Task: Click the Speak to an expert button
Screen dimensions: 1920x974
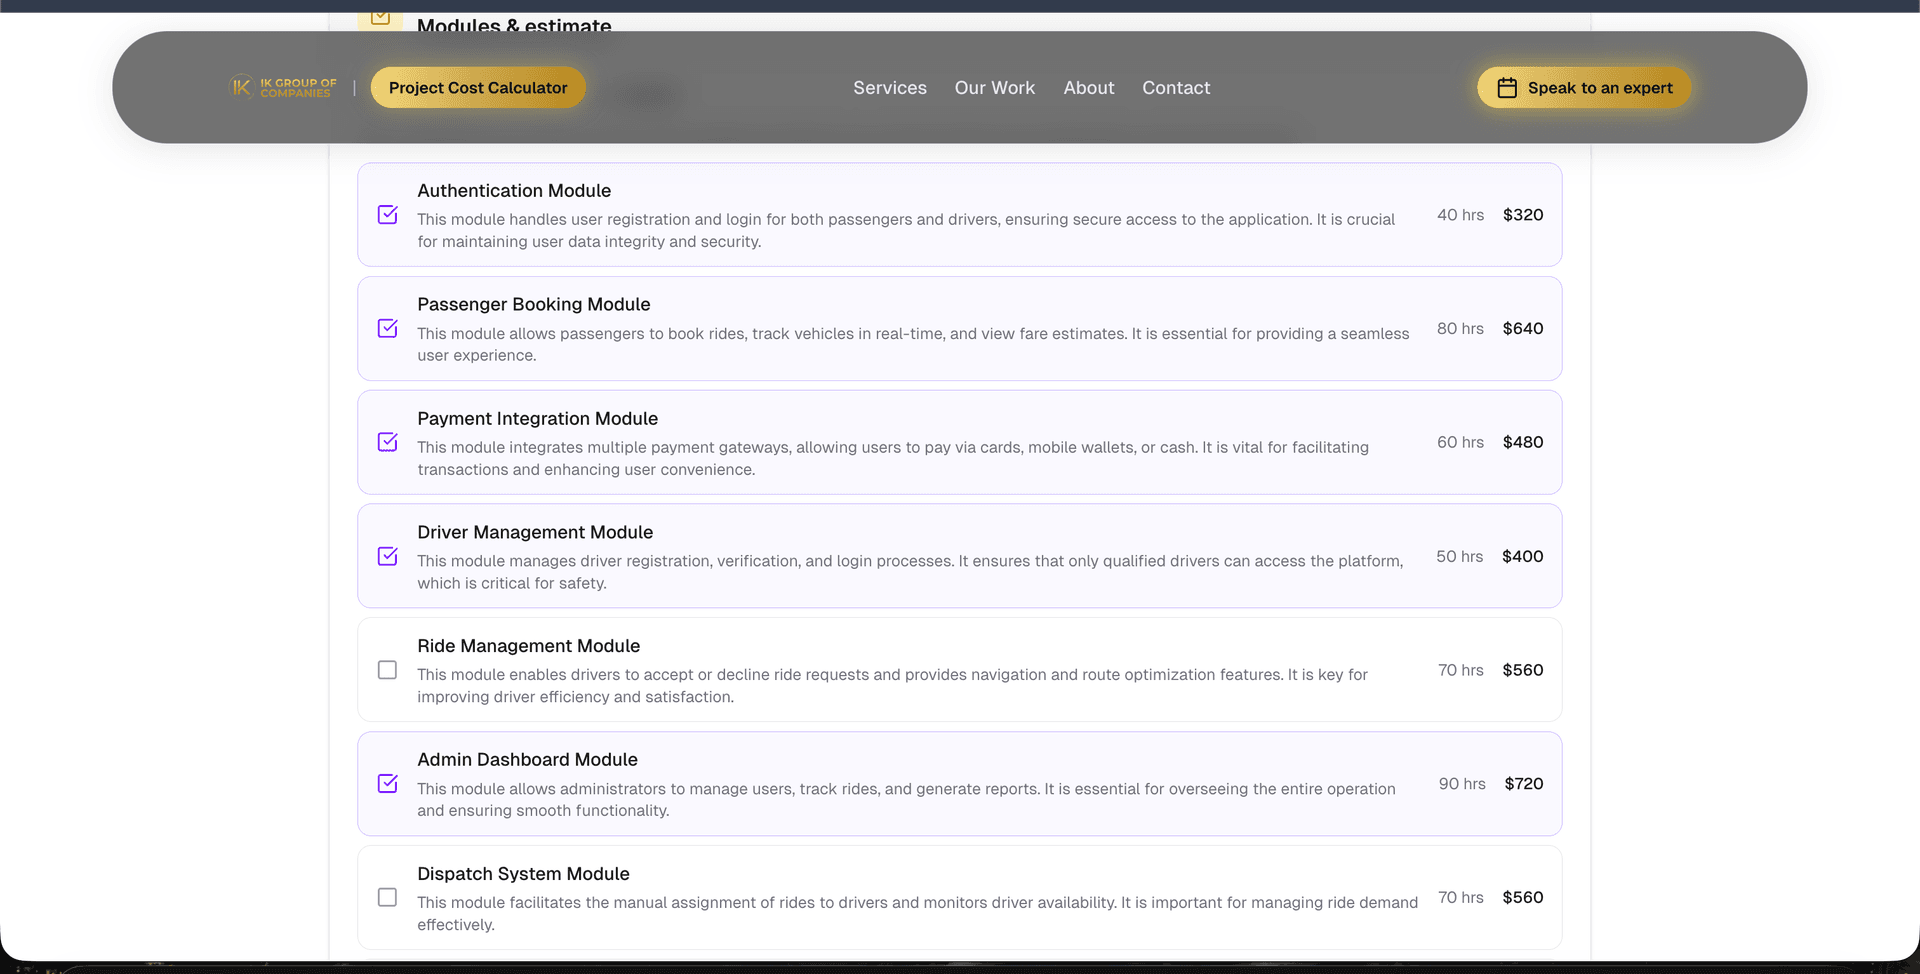Action: point(1584,88)
